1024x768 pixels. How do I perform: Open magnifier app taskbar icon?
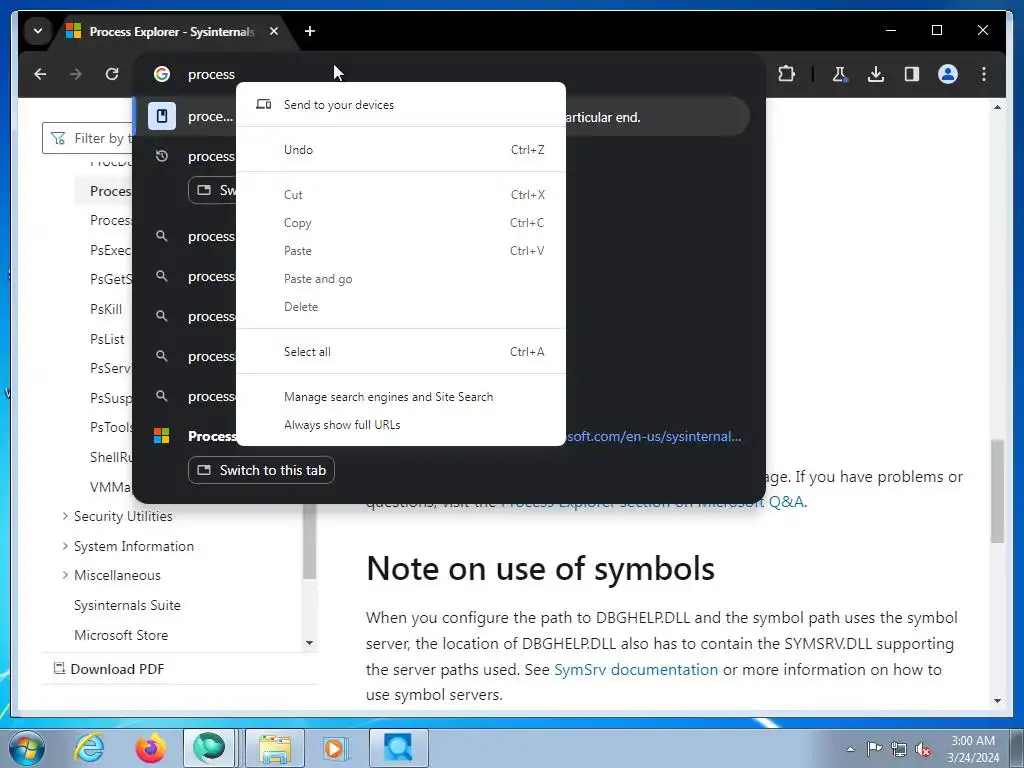click(398, 748)
